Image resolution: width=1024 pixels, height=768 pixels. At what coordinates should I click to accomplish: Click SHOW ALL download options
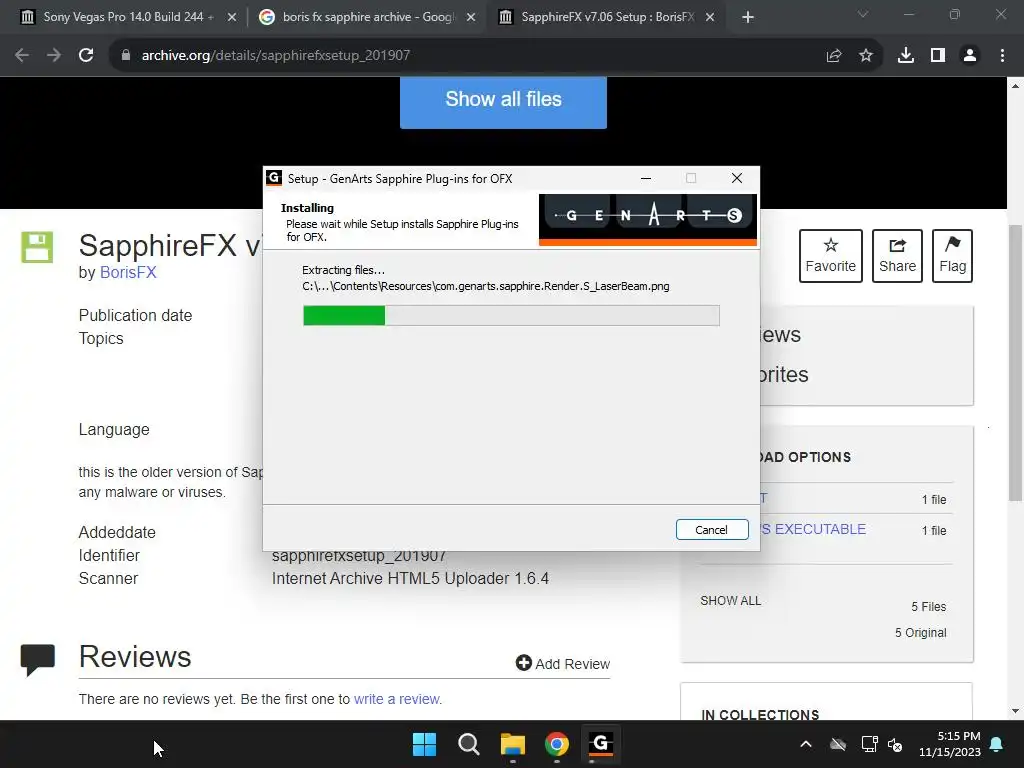731,601
